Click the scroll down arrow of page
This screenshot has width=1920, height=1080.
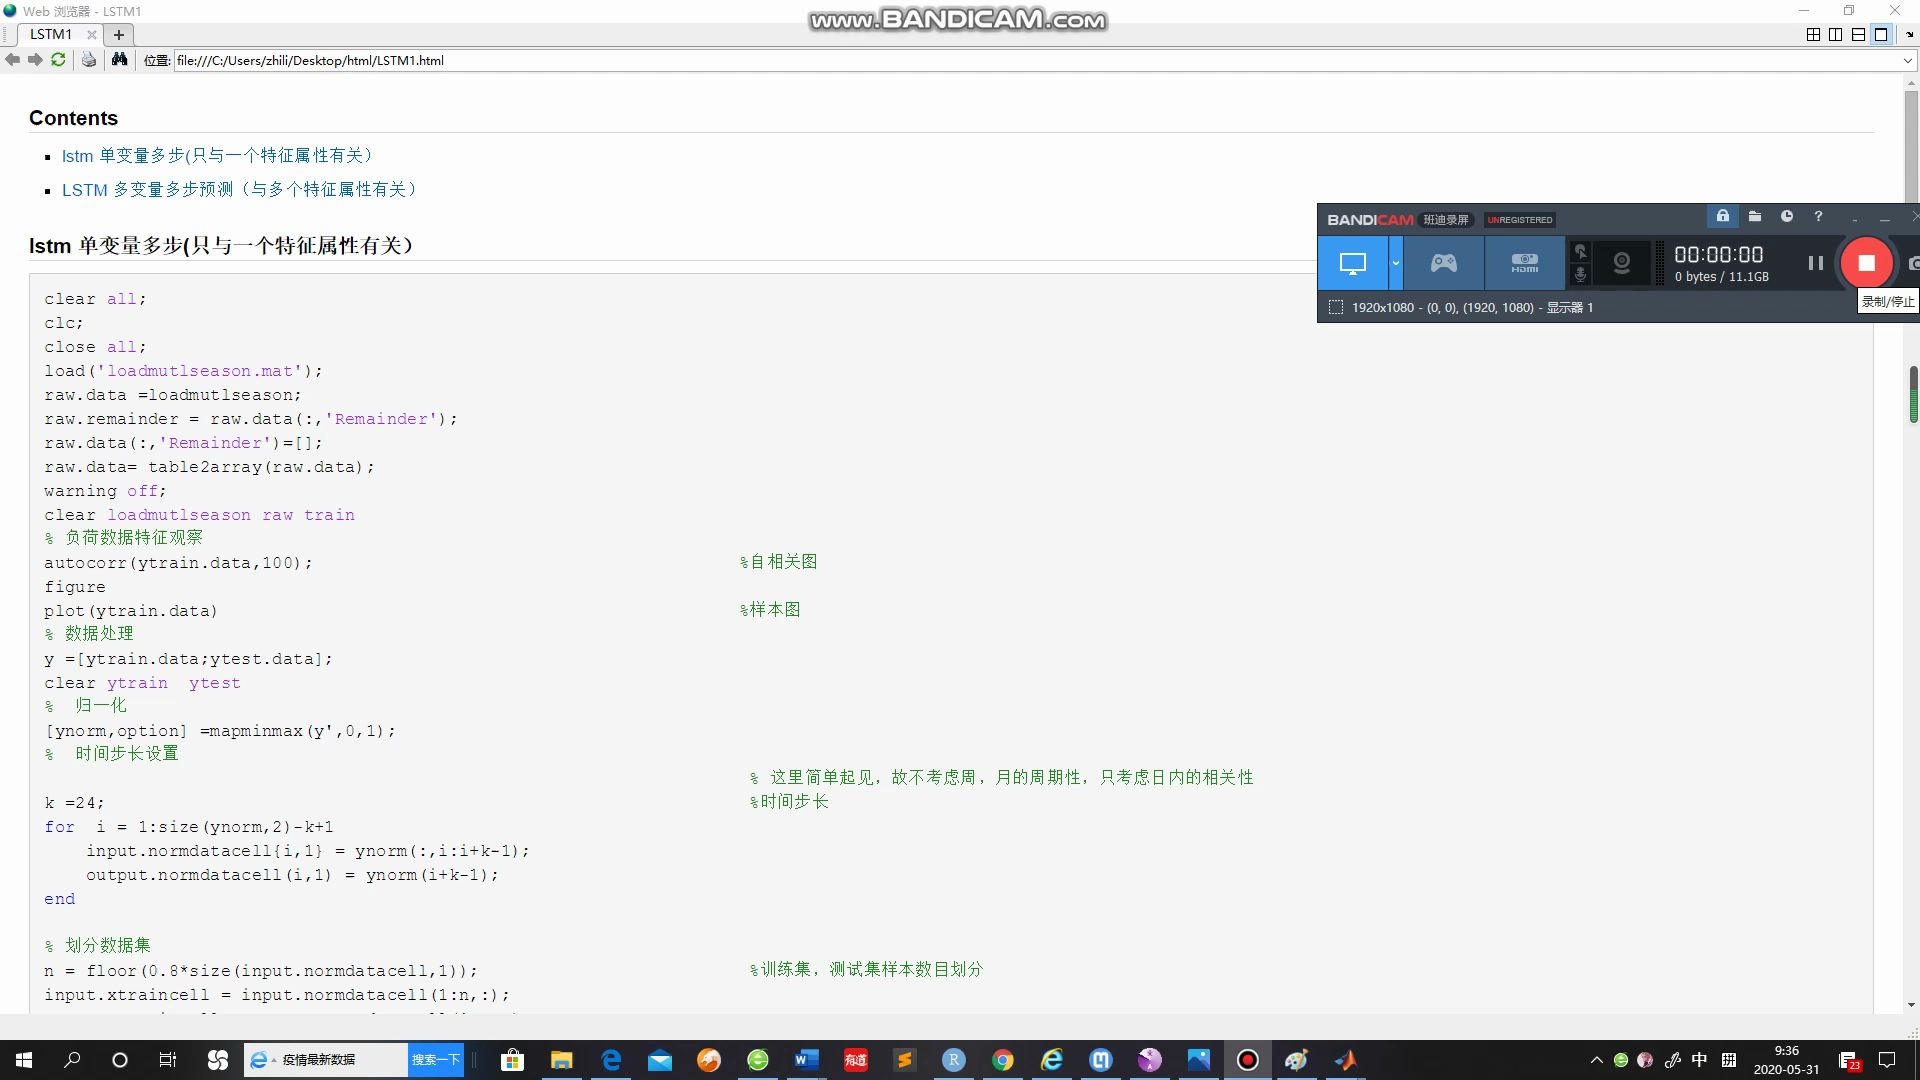[x=1911, y=1005]
